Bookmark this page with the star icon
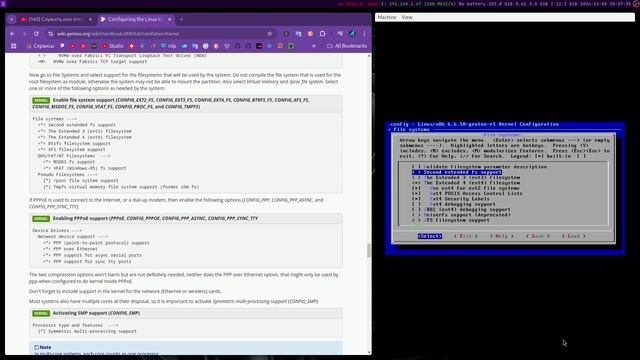The width and height of the screenshot is (640, 360). 269,34
